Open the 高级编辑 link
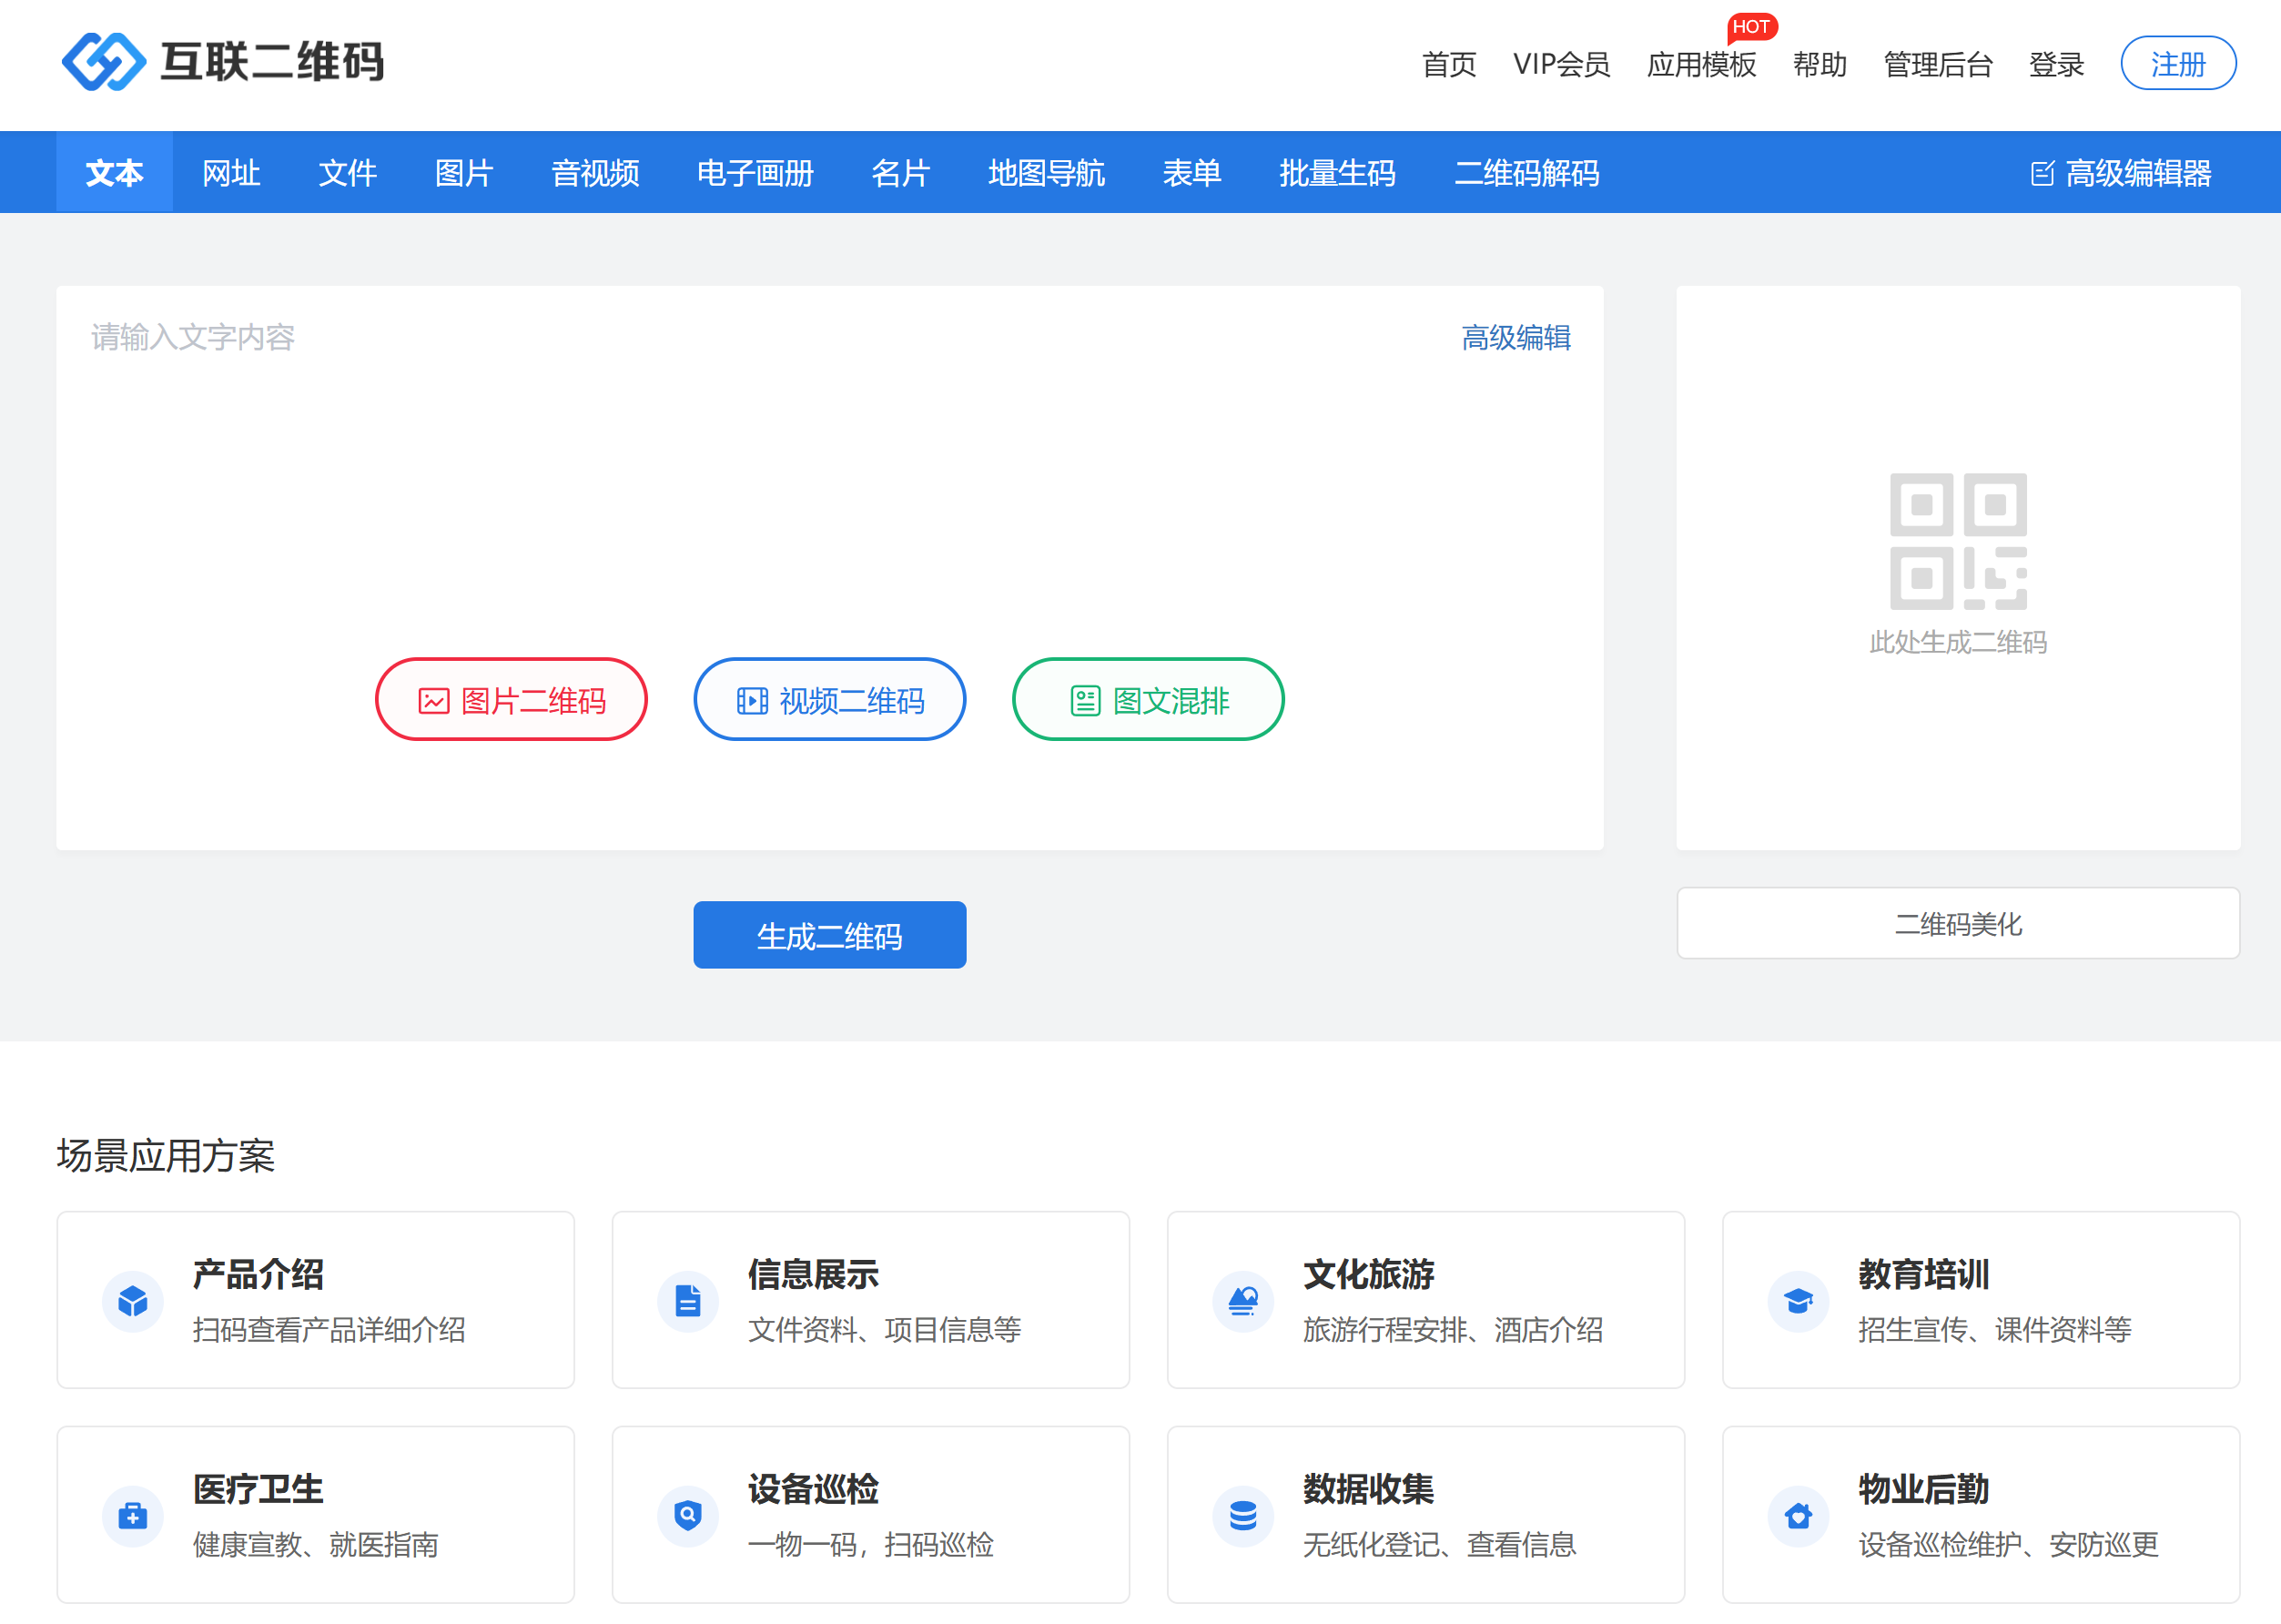2281x1624 pixels. tap(1515, 338)
